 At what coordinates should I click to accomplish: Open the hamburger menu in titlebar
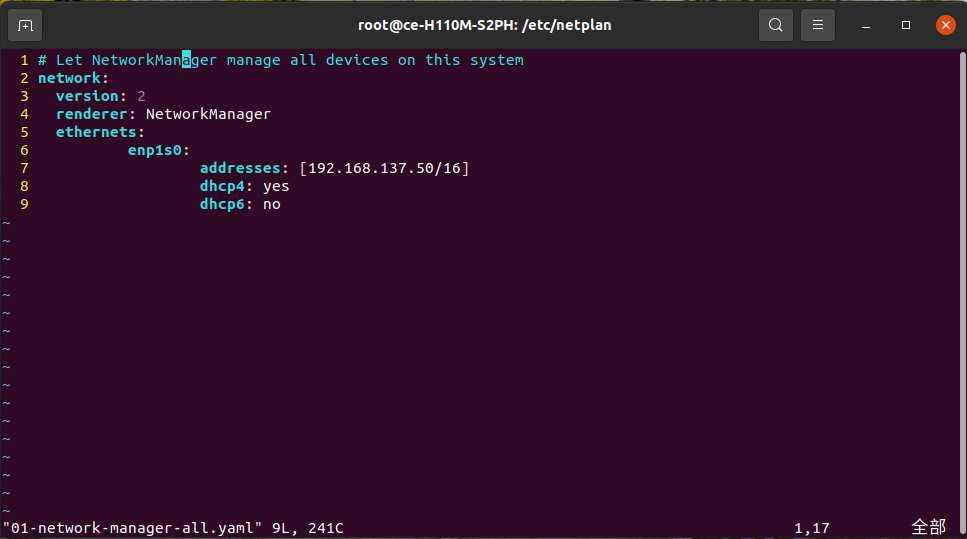point(817,25)
